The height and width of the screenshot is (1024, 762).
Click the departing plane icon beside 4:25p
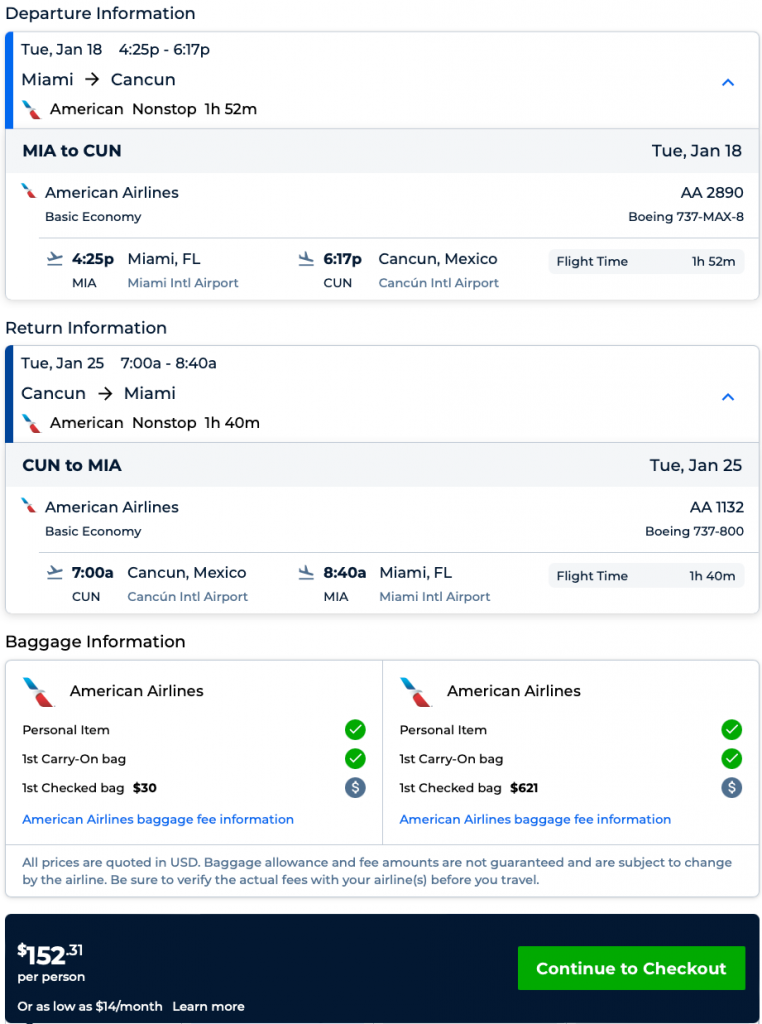(x=54, y=260)
